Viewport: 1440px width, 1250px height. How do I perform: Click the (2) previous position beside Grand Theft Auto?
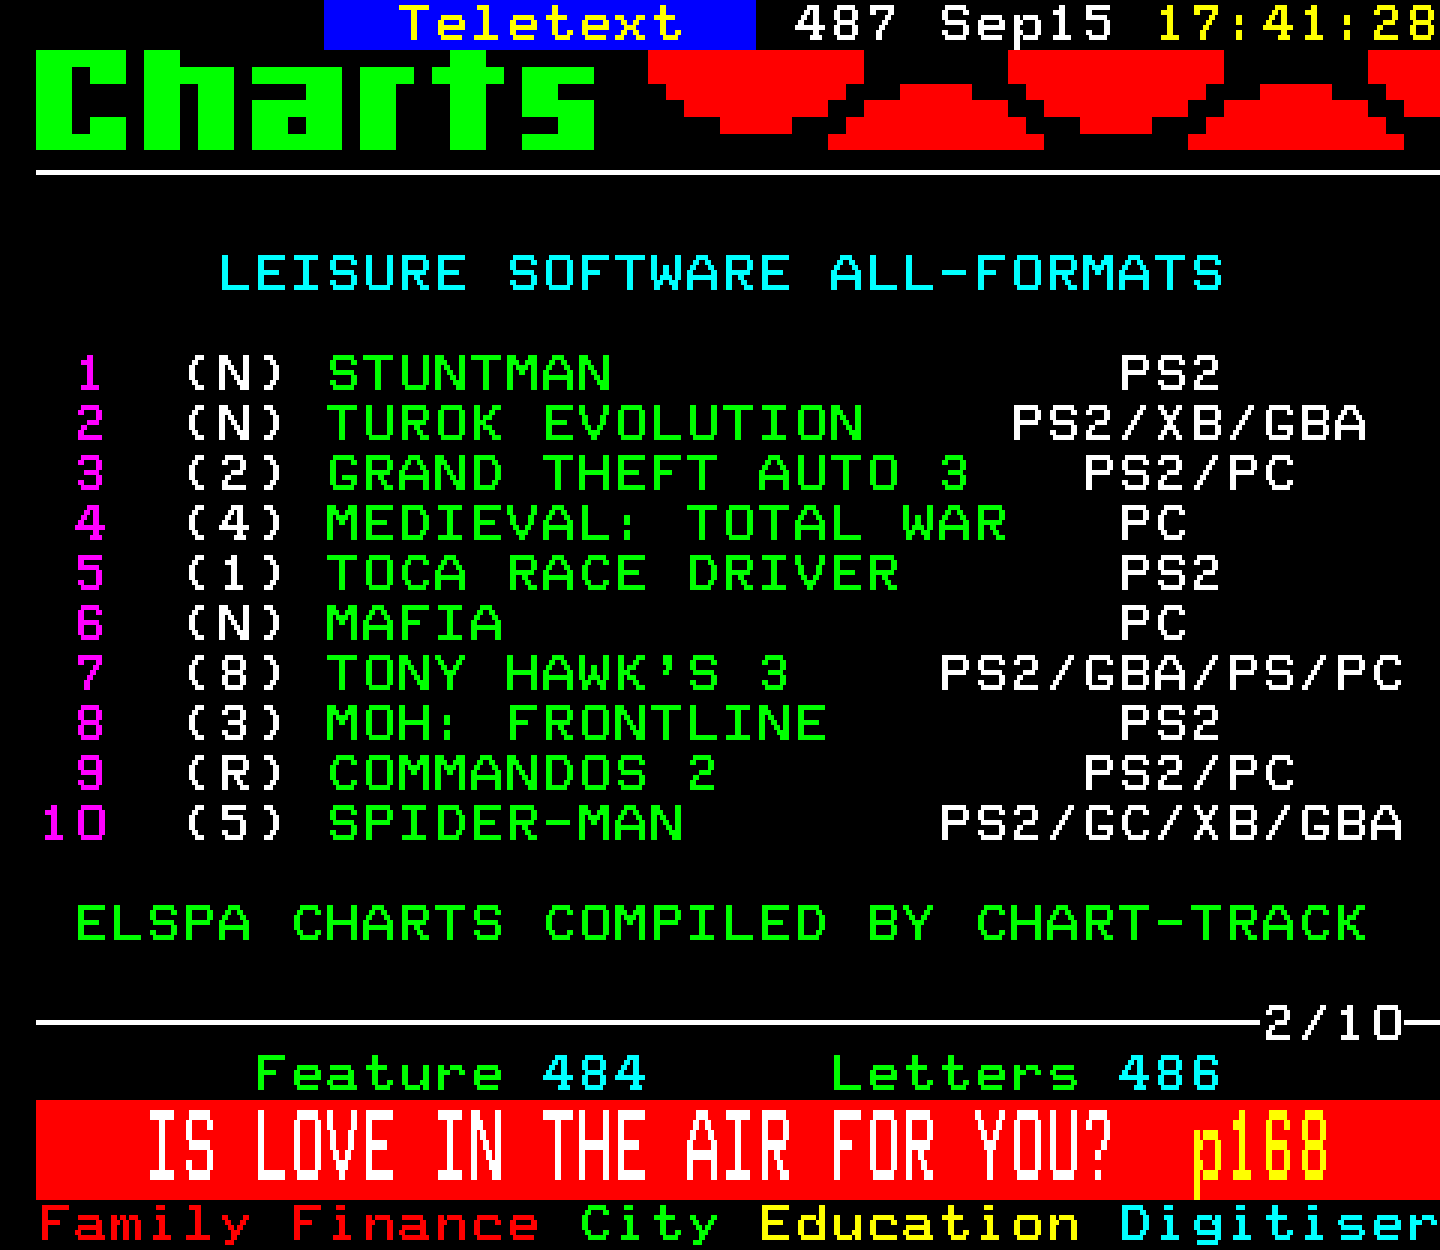coord(235,474)
